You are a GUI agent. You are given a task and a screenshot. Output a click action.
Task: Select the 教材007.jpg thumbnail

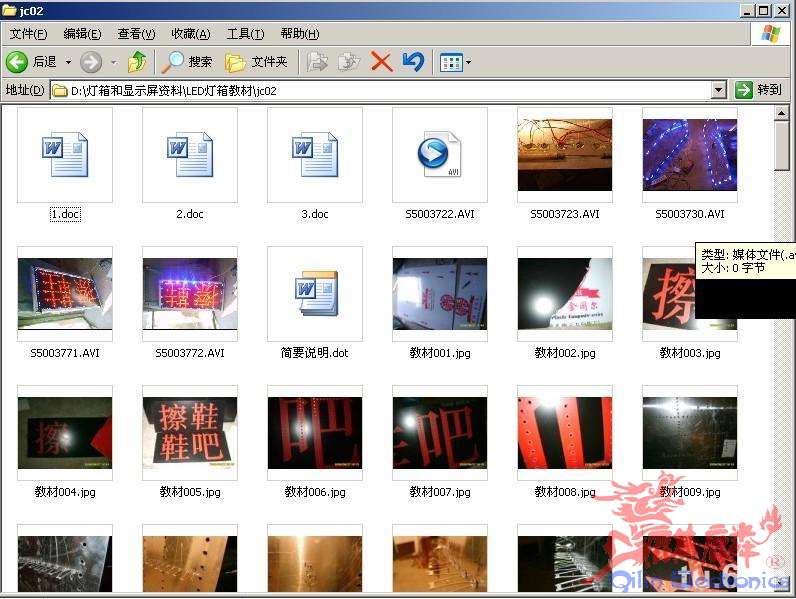(440, 433)
